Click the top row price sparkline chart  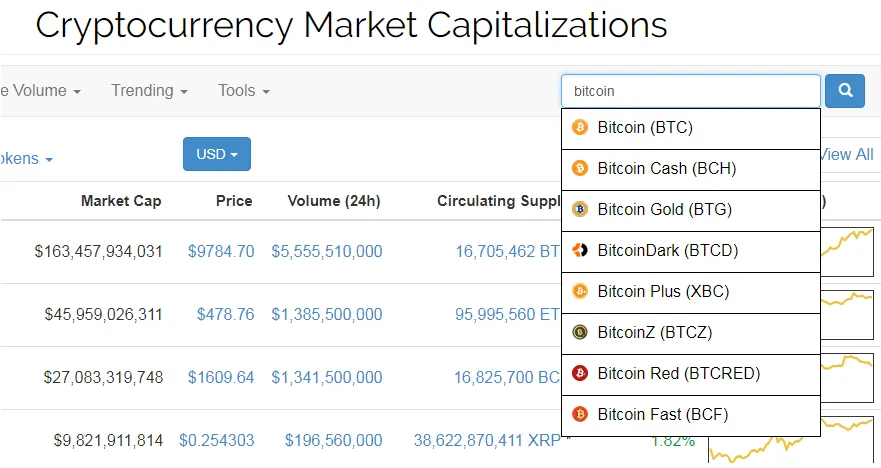(847, 251)
